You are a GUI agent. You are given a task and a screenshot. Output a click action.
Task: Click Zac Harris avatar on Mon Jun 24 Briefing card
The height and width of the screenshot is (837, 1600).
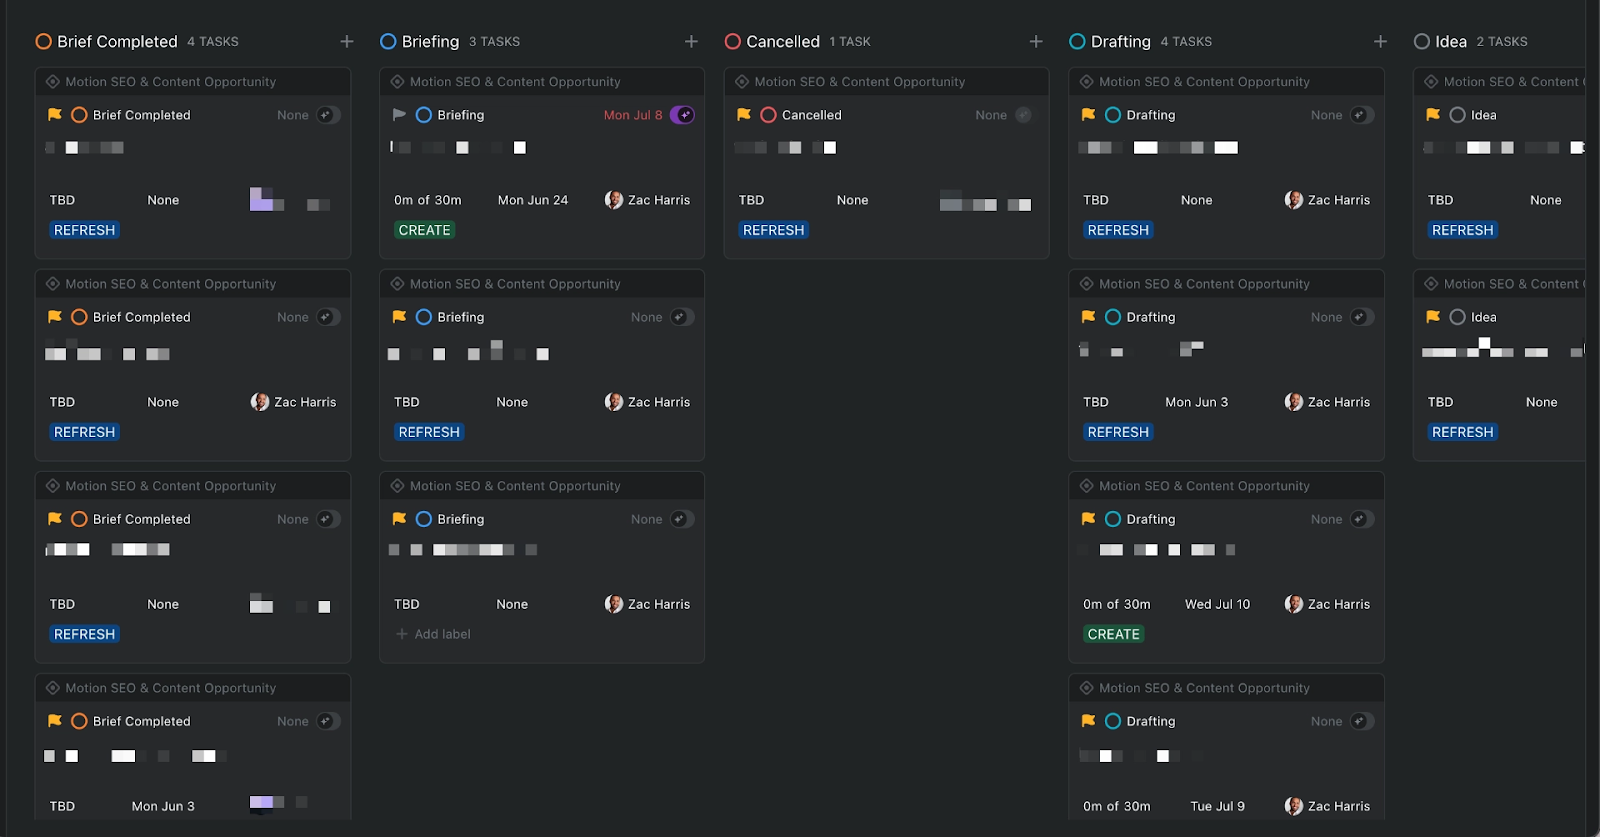click(614, 200)
